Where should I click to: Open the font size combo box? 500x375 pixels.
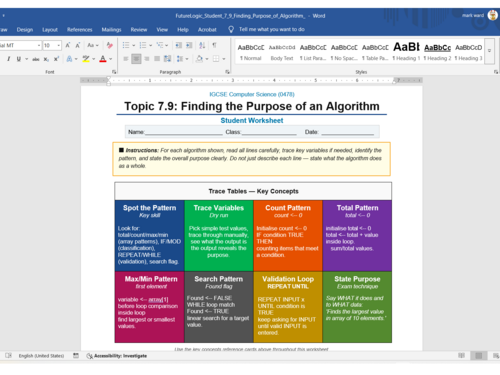tap(52, 45)
